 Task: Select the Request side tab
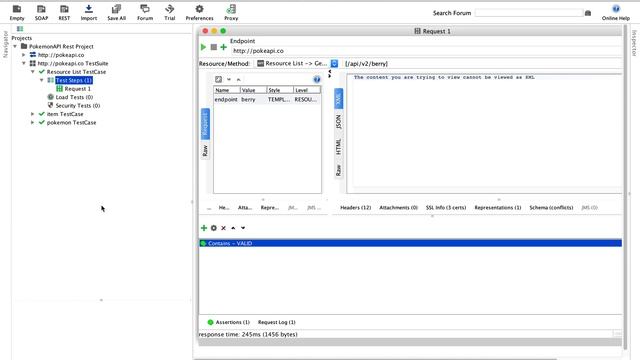click(x=205, y=124)
